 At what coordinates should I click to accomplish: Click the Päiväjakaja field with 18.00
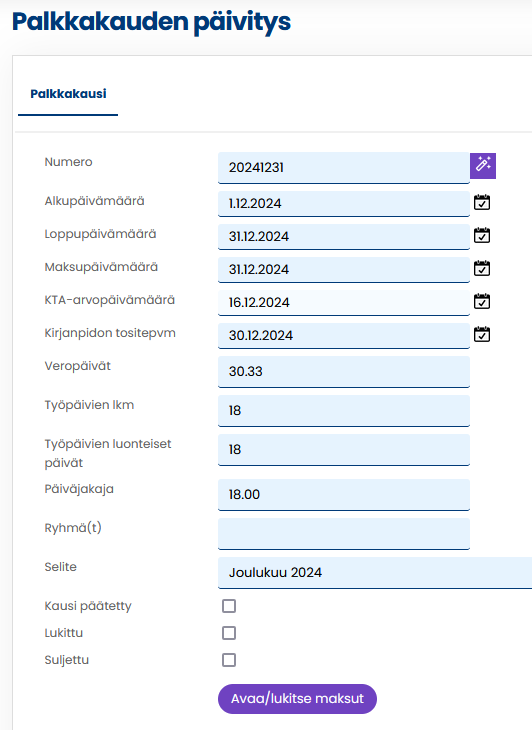[x=343, y=494]
